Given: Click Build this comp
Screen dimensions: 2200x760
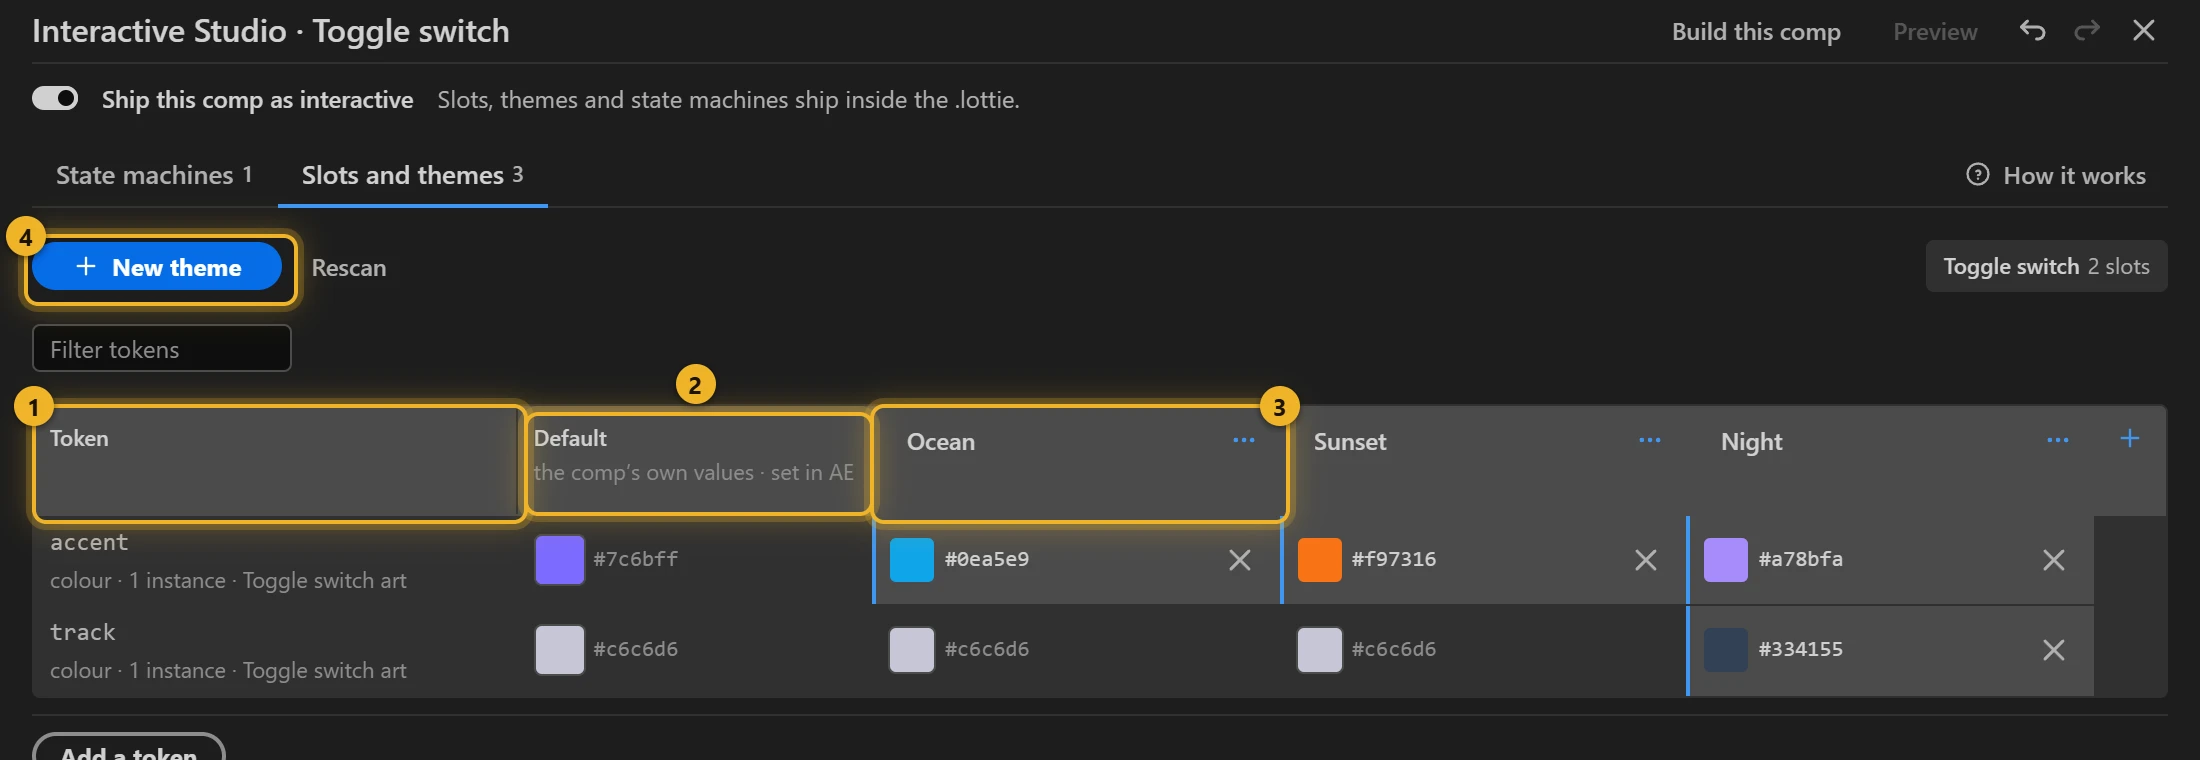Looking at the screenshot, I should pos(1756,32).
